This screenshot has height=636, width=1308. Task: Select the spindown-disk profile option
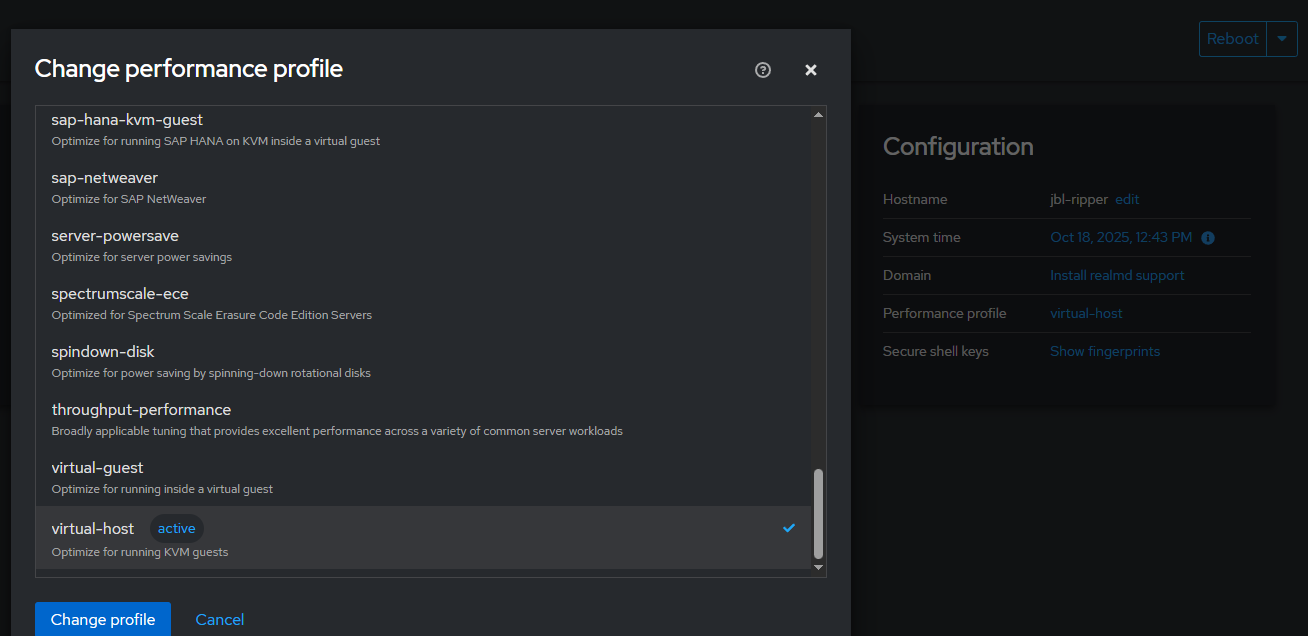[x=103, y=361]
